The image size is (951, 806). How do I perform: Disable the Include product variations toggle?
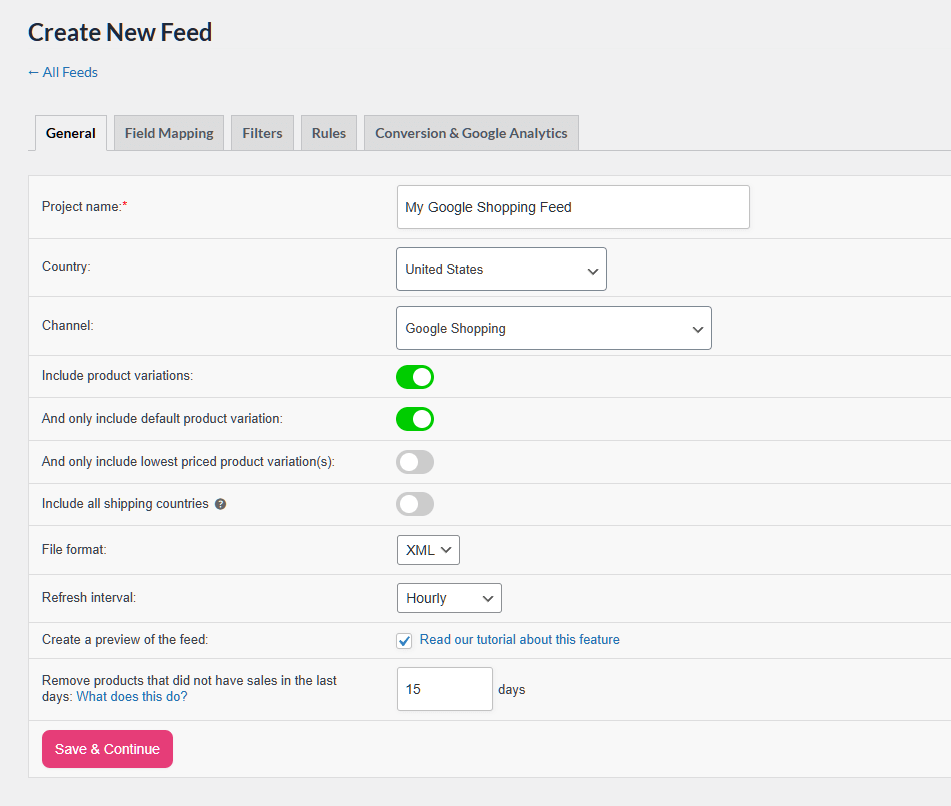(x=415, y=377)
